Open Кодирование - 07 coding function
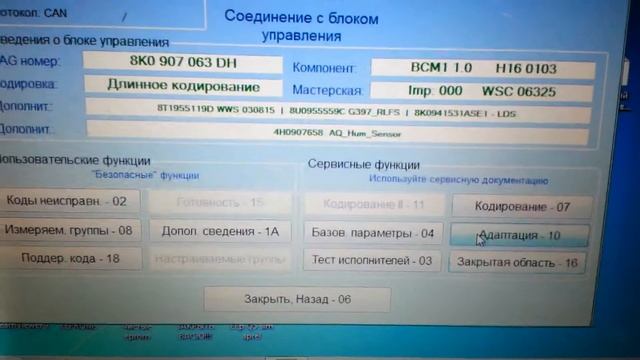Viewport: 640px width, 360px height. 522,207
